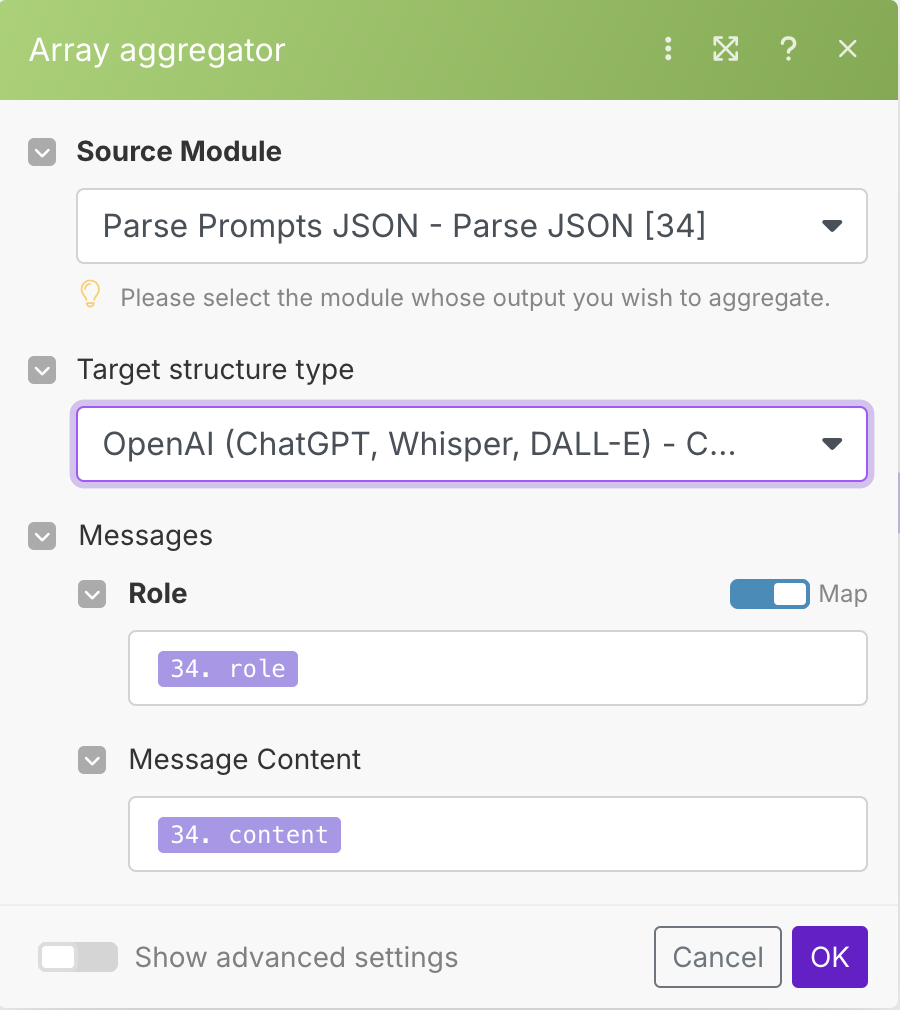Click the '34. content' mapped tag
This screenshot has height=1010, width=900.
(x=249, y=835)
